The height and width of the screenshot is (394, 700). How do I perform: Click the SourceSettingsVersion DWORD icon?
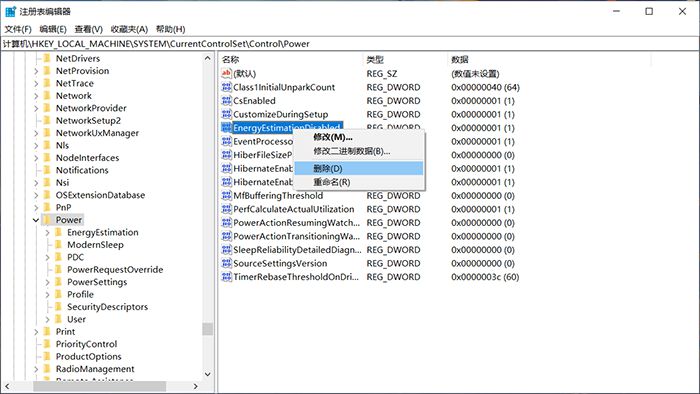point(226,263)
